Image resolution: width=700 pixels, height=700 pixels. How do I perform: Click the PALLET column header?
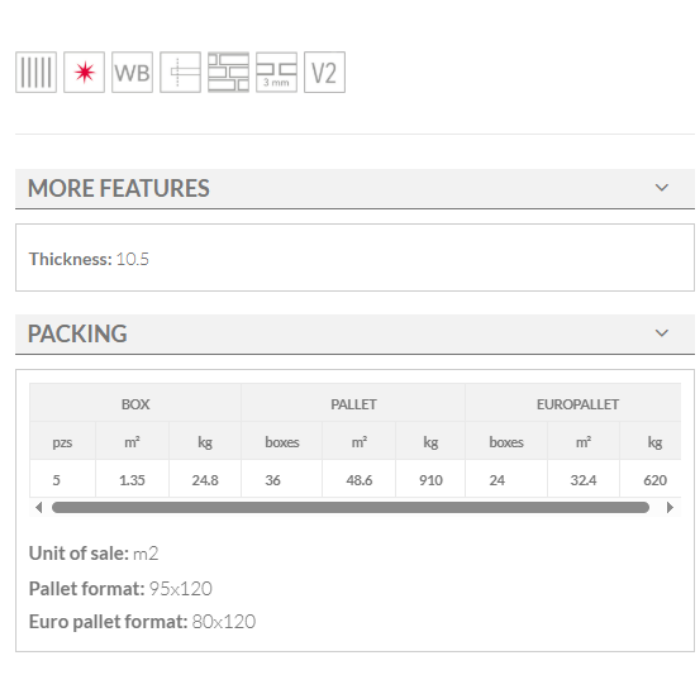[353, 404]
